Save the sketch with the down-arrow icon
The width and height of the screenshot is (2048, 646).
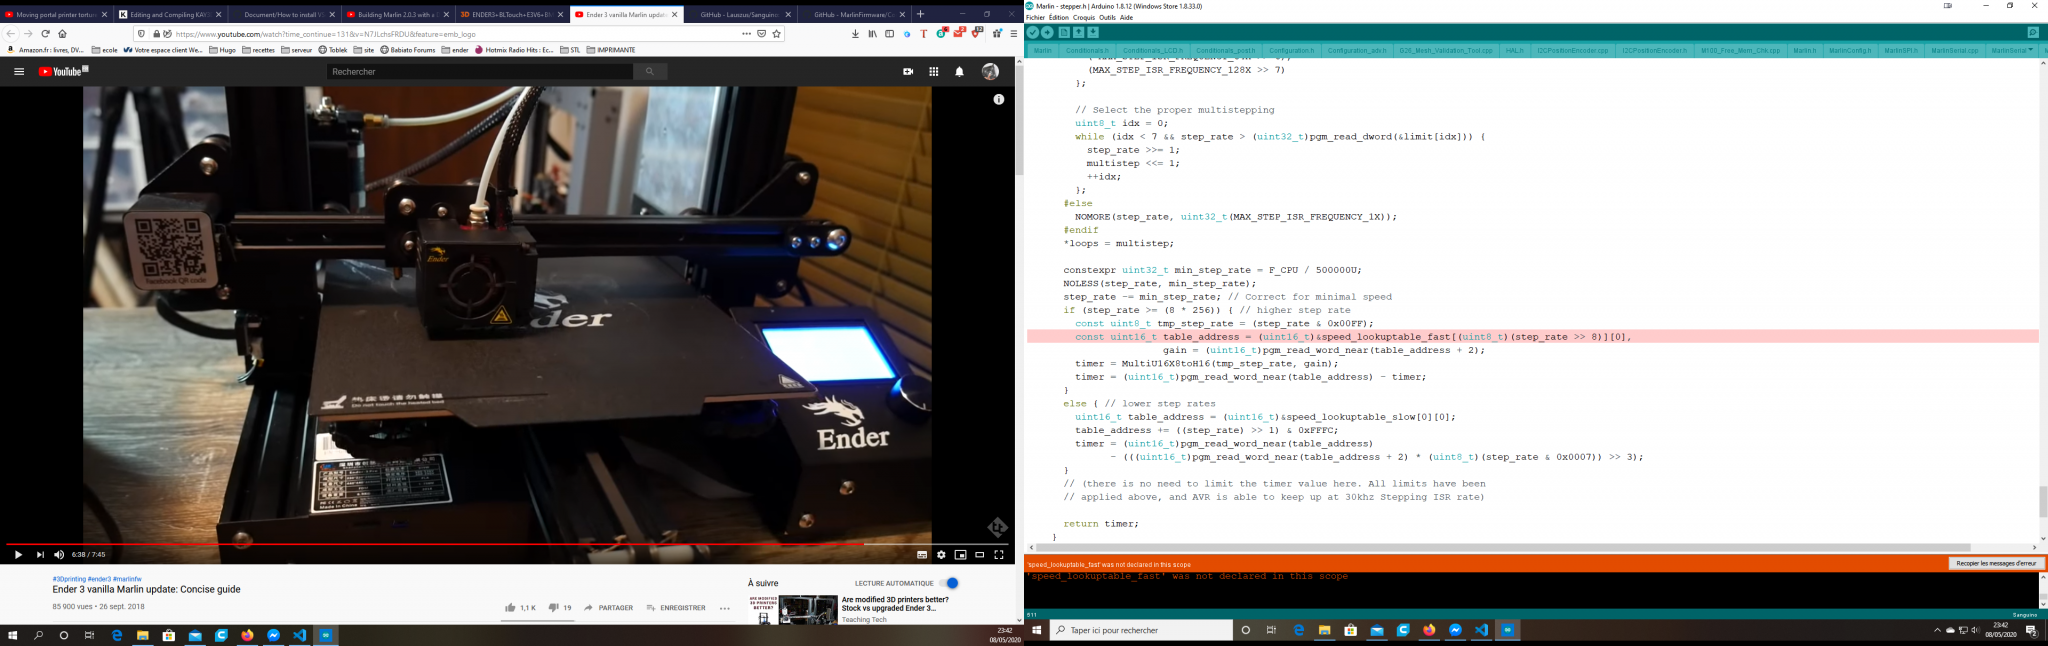[x=1093, y=32]
